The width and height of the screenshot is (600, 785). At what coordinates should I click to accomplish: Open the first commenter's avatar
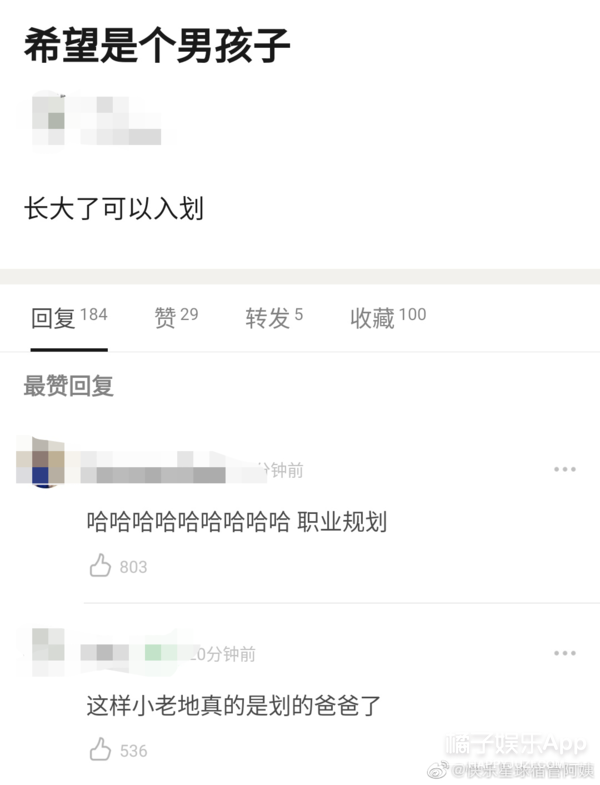click(41, 462)
